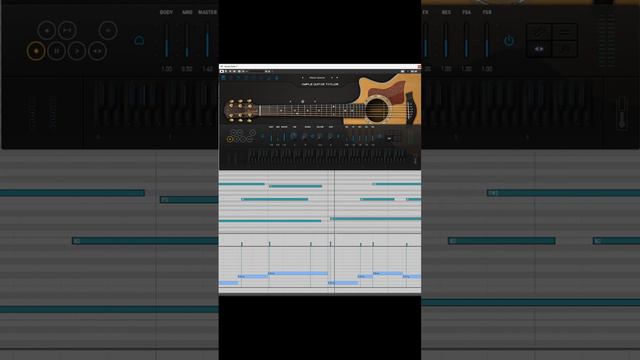Select the longest light-blue bar left of the playhead

click(298, 273)
